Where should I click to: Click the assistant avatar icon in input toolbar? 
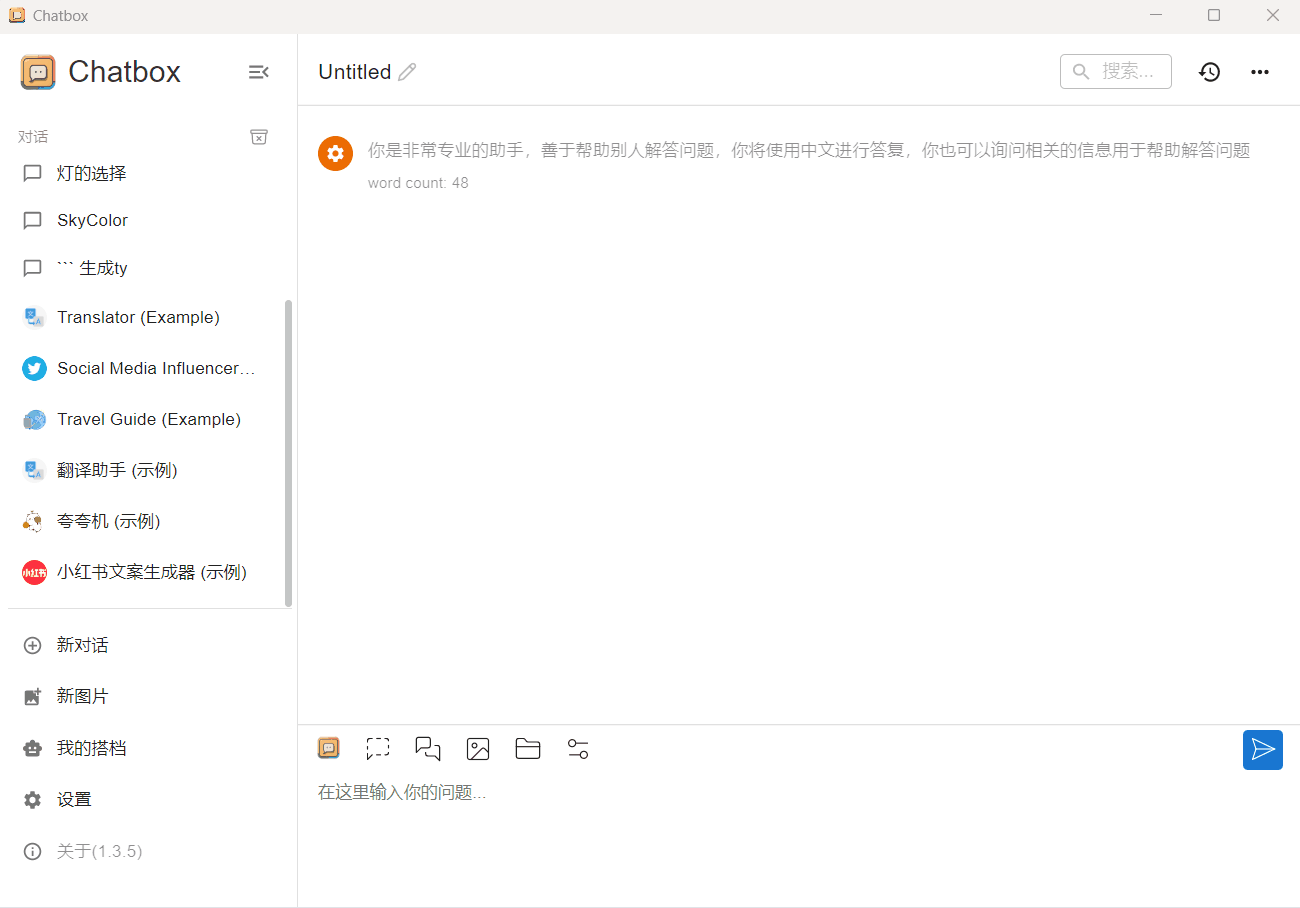(x=328, y=748)
